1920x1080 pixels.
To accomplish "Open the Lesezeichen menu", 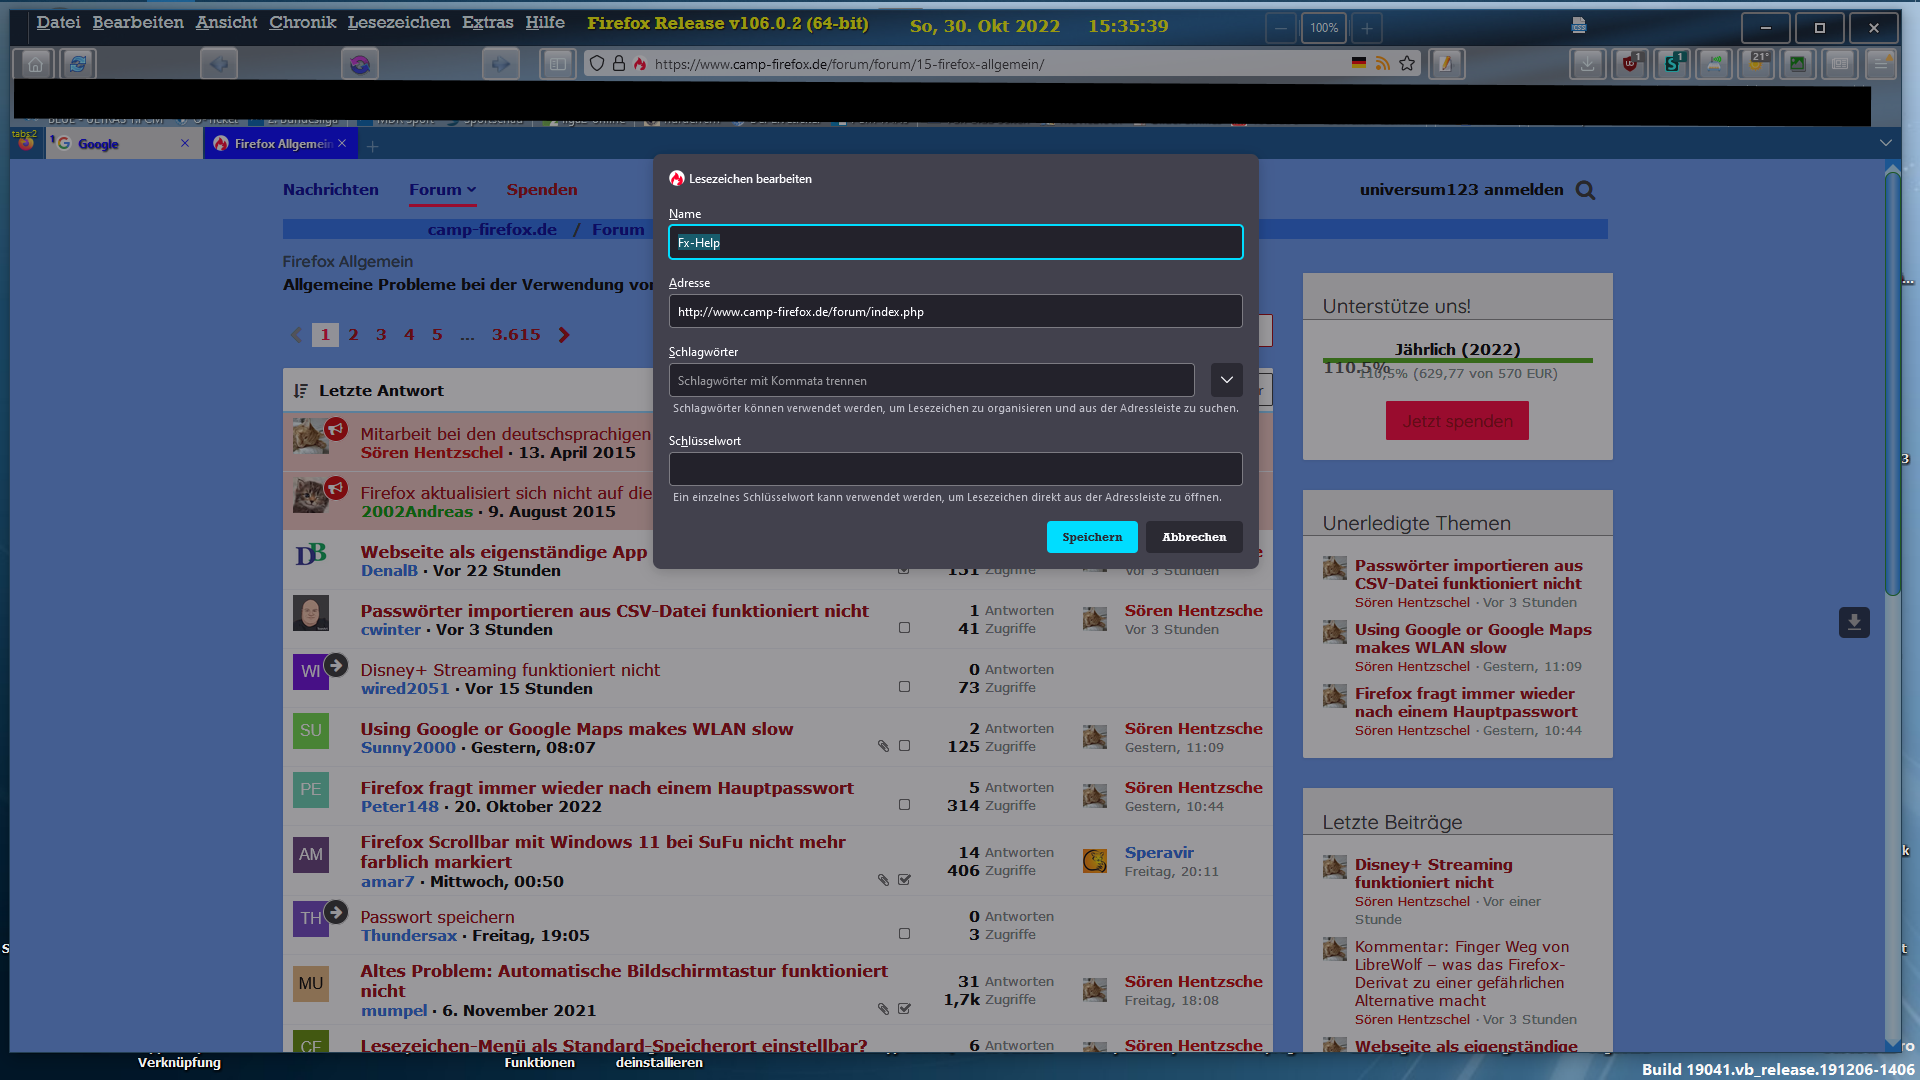I will click(398, 22).
